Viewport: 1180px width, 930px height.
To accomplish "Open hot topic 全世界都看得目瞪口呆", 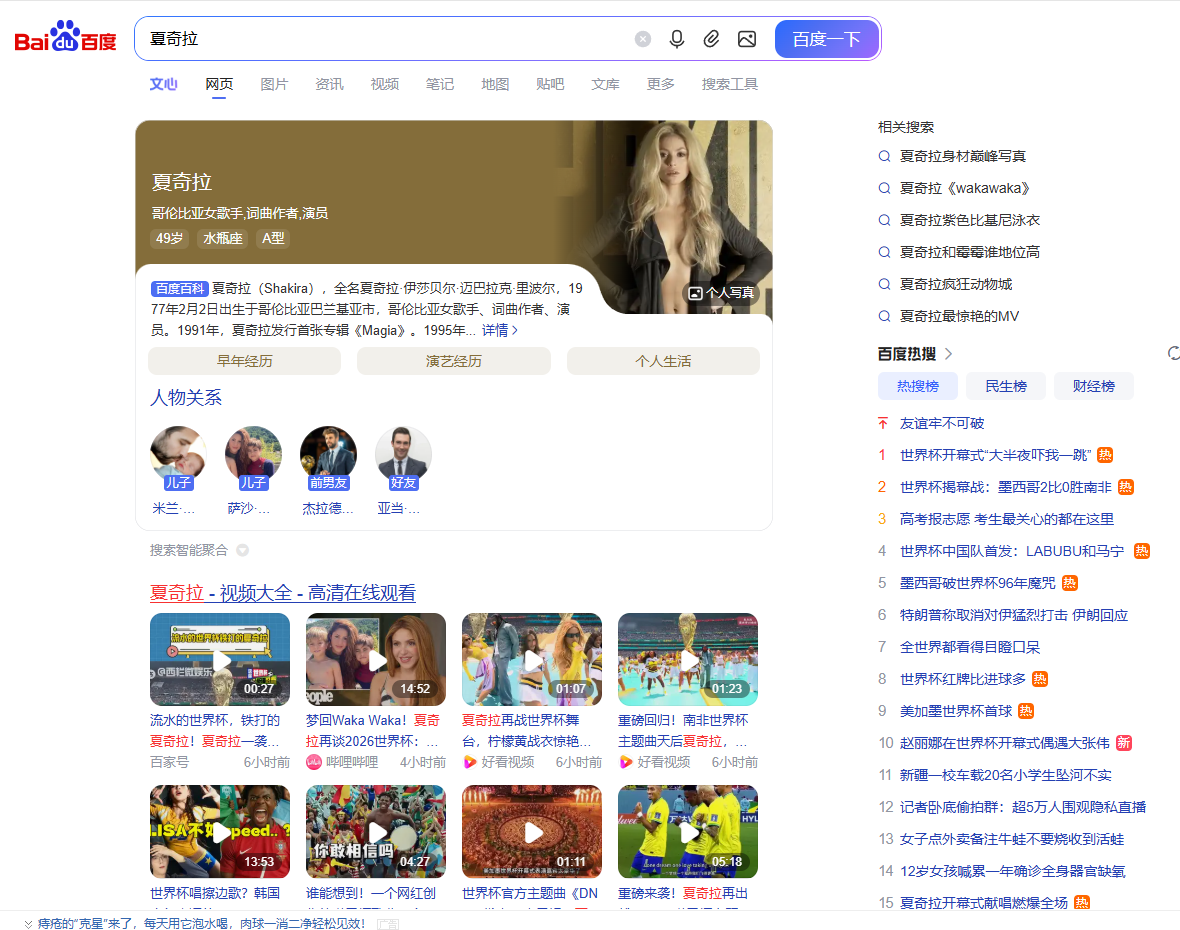I will coord(970,647).
